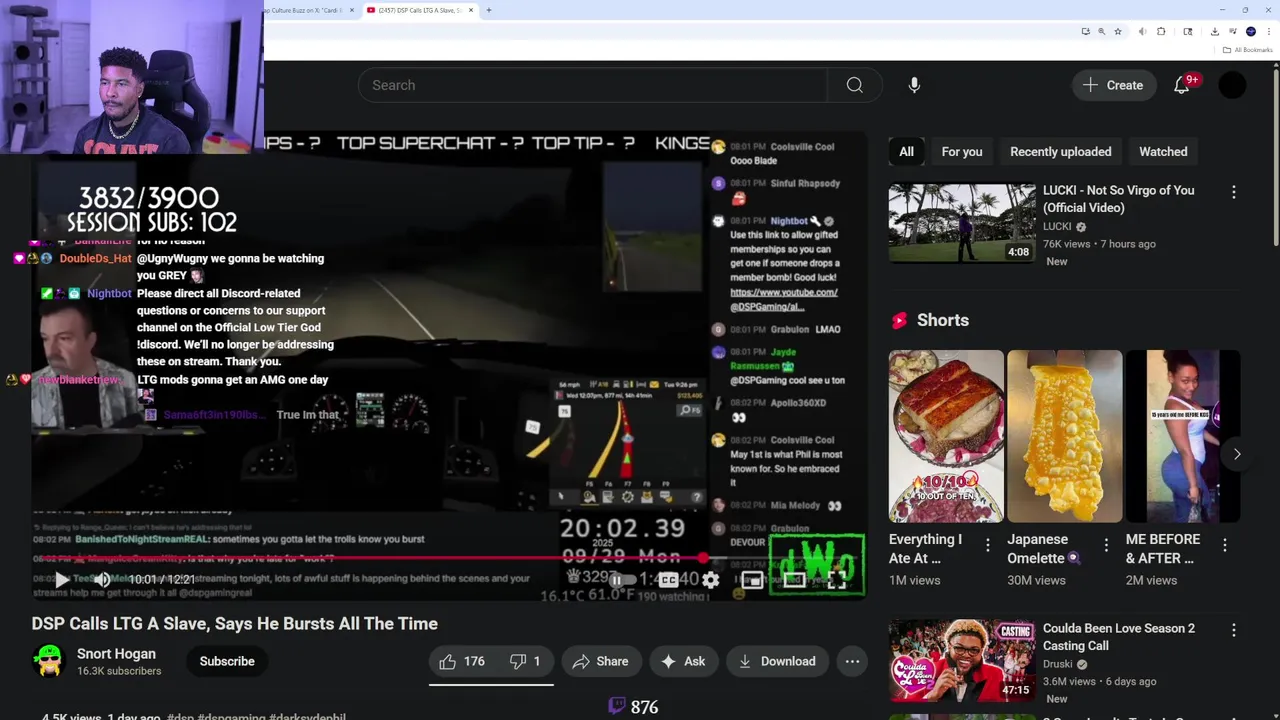This screenshot has height=720, width=1280.
Task: Switch to miniplayer mode
Action: tap(752, 579)
